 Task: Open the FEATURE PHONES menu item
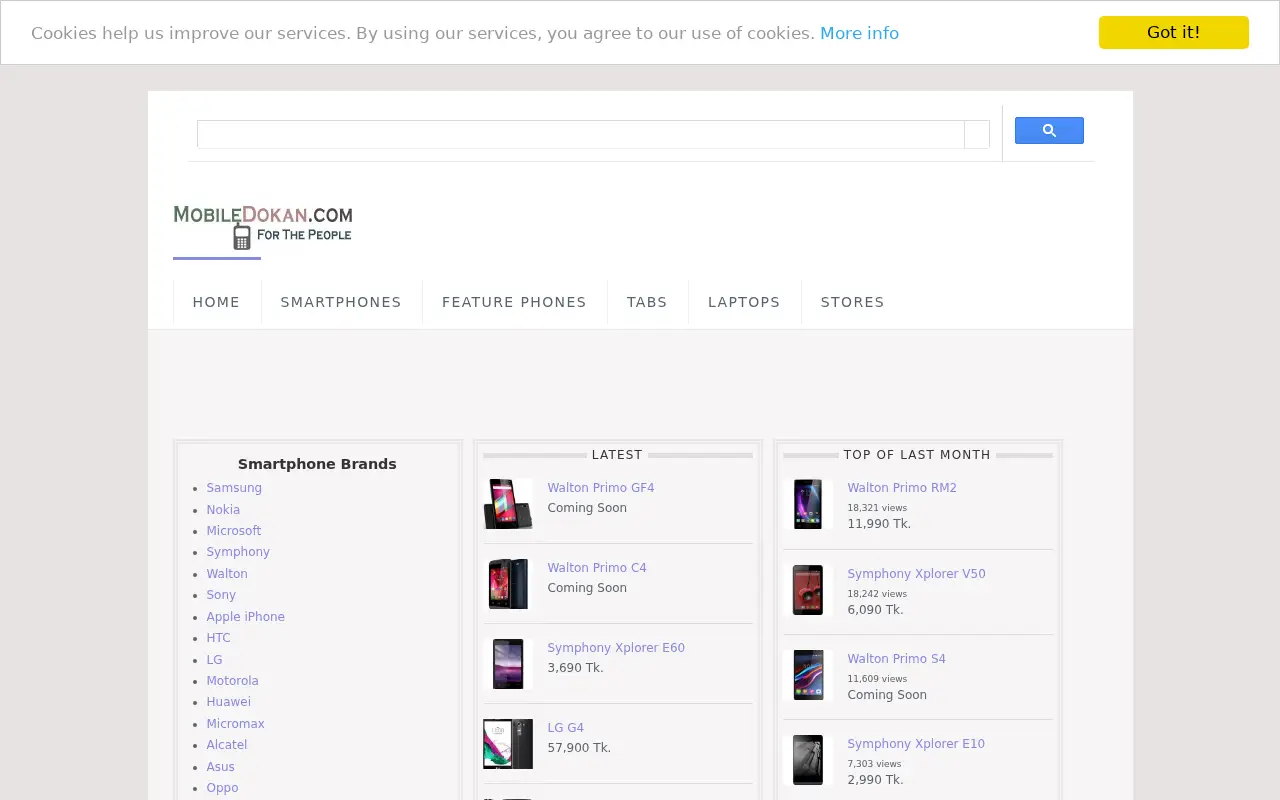pos(514,302)
